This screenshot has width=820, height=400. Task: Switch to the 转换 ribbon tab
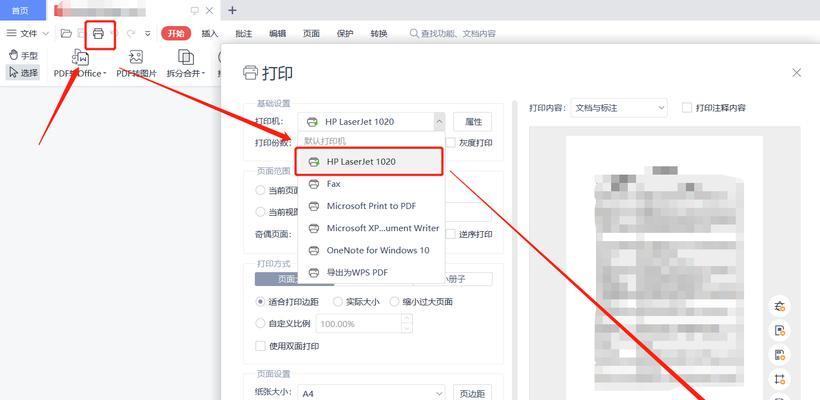(x=379, y=34)
